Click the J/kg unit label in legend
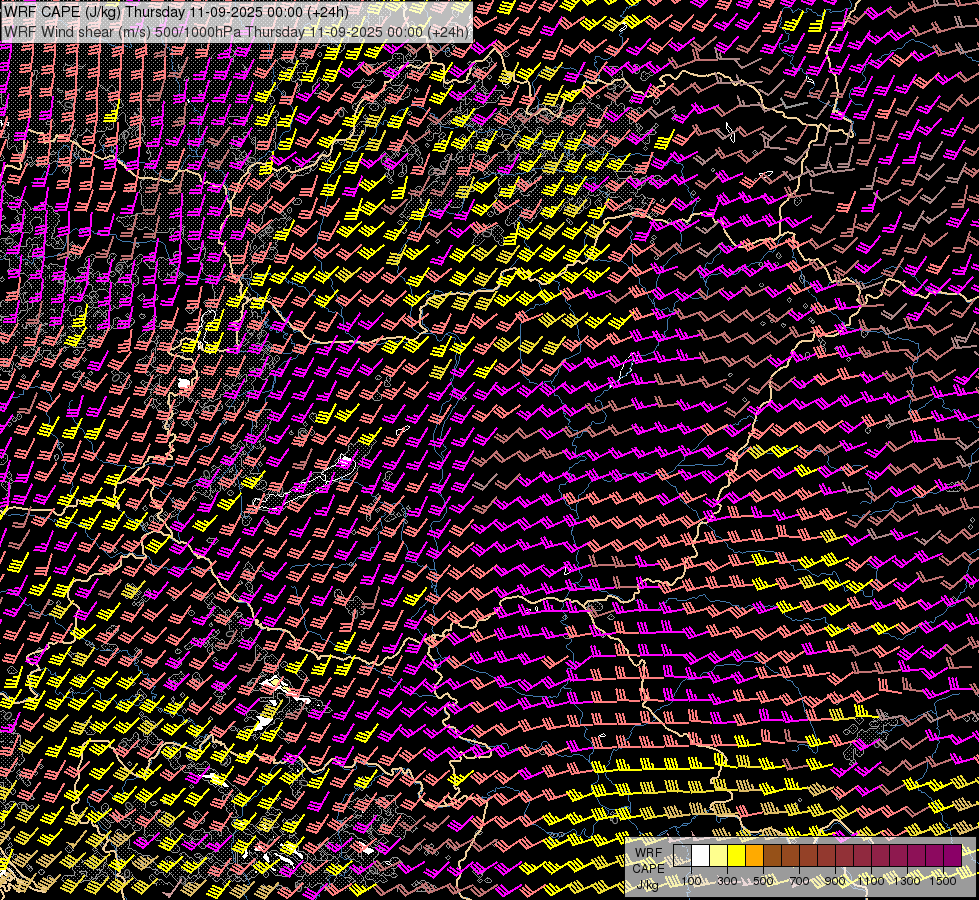The image size is (979, 900). click(x=647, y=884)
